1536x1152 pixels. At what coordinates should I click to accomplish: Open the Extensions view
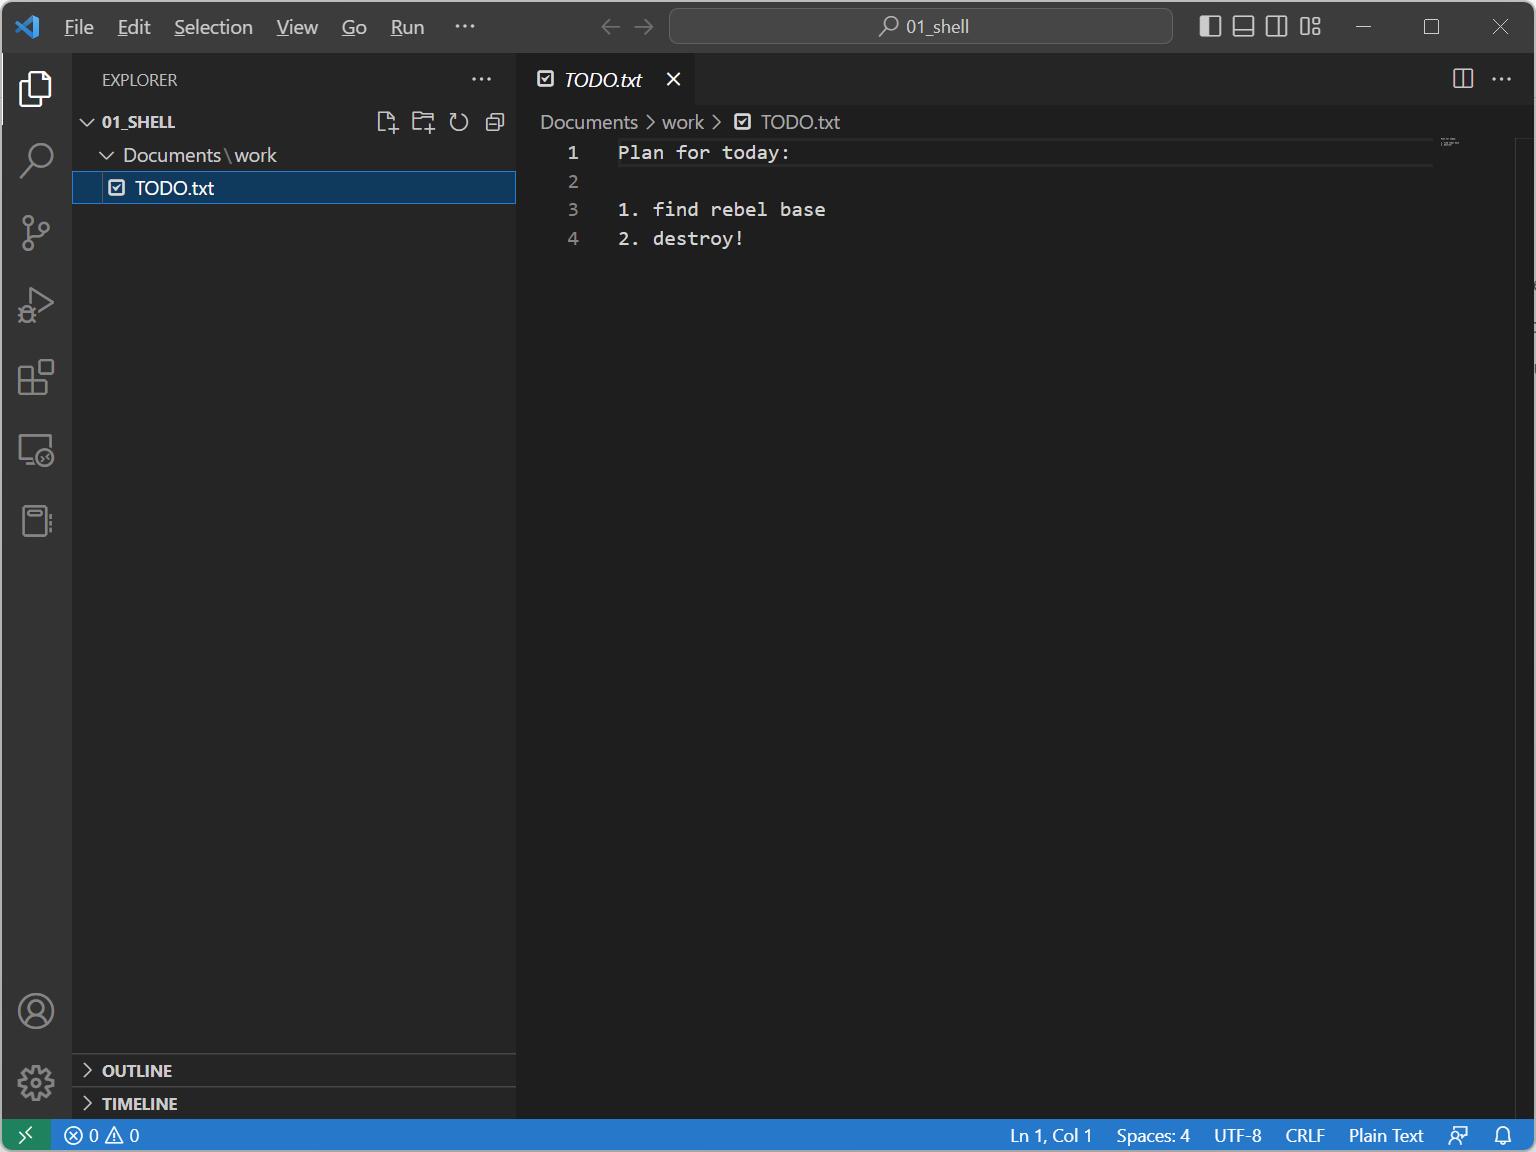[x=36, y=378]
